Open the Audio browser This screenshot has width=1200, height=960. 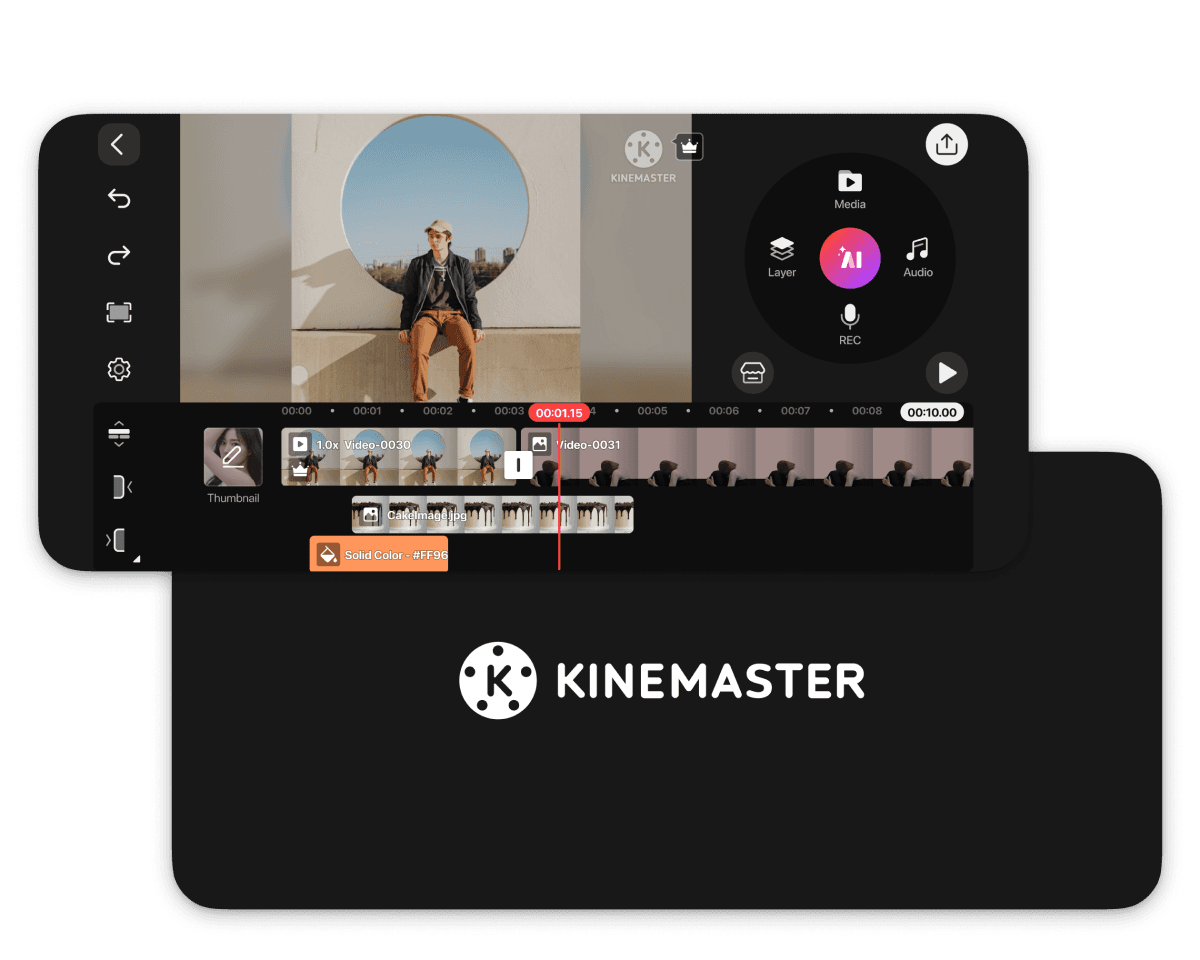point(918,258)
